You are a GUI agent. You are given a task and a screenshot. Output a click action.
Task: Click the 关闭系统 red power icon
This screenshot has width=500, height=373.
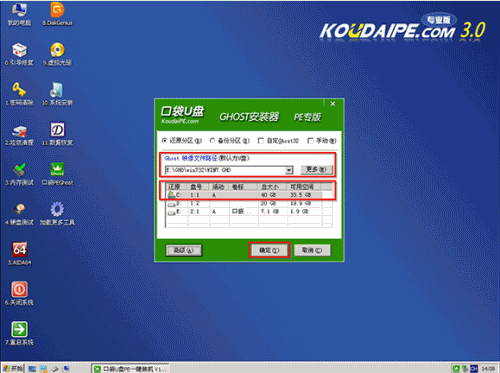[x=19, y=289]
